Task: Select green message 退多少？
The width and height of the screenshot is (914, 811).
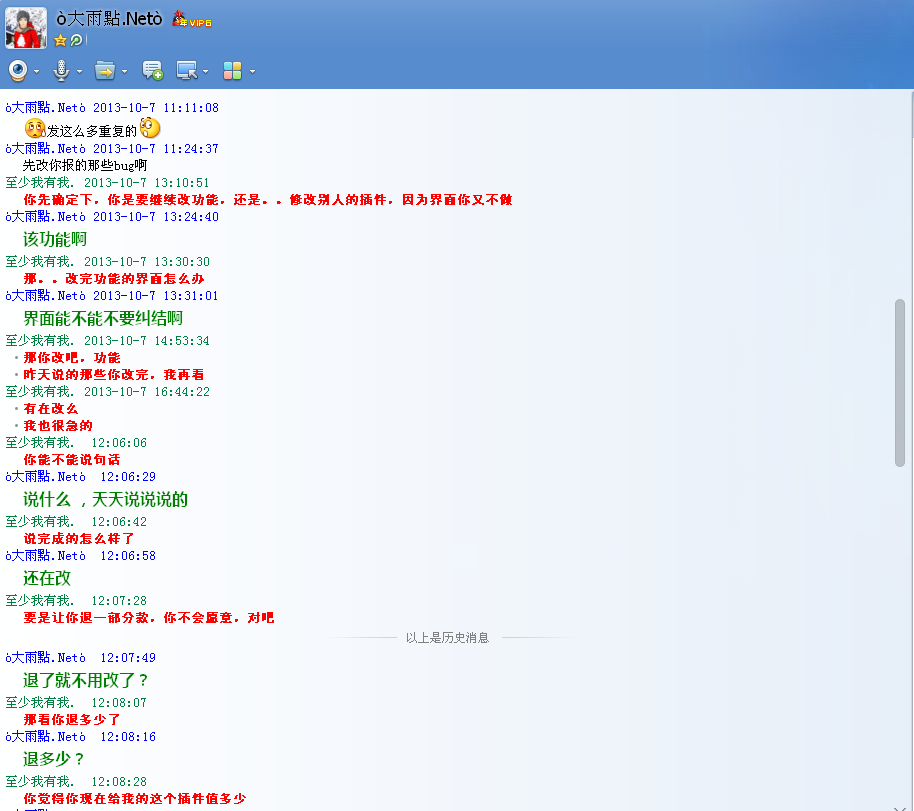Action: click(54, 759)
